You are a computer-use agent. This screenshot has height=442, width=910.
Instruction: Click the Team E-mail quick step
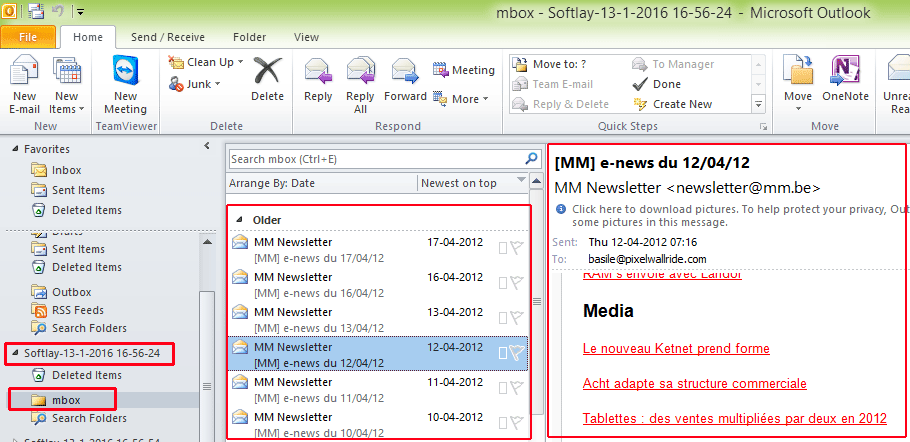[x=552, y=84]
